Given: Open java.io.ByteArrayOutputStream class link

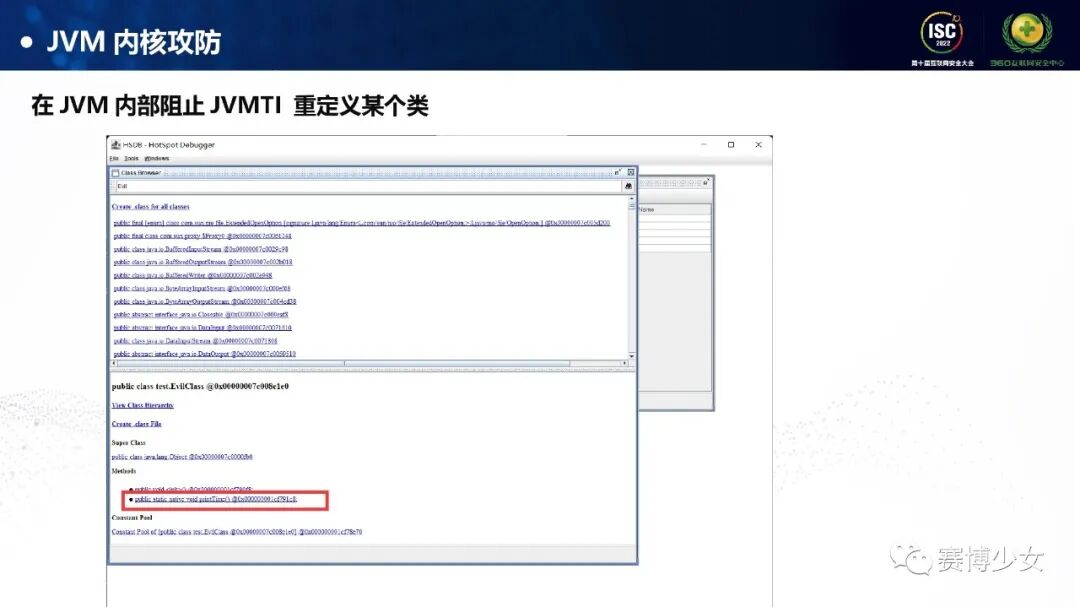Looking at the screenshot, I should point(205,301).
